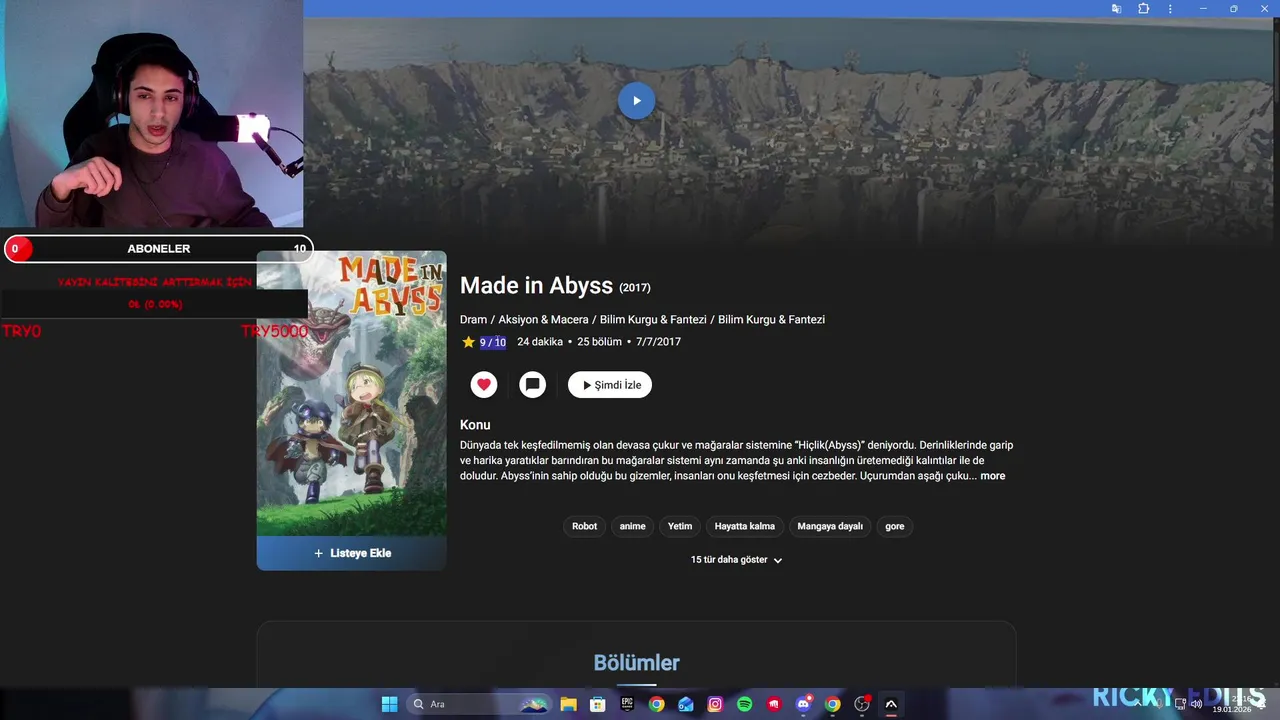Select the Mangaya dayalı tag
The width and height of the screenshot is (1280, 720).
[830, 526]
